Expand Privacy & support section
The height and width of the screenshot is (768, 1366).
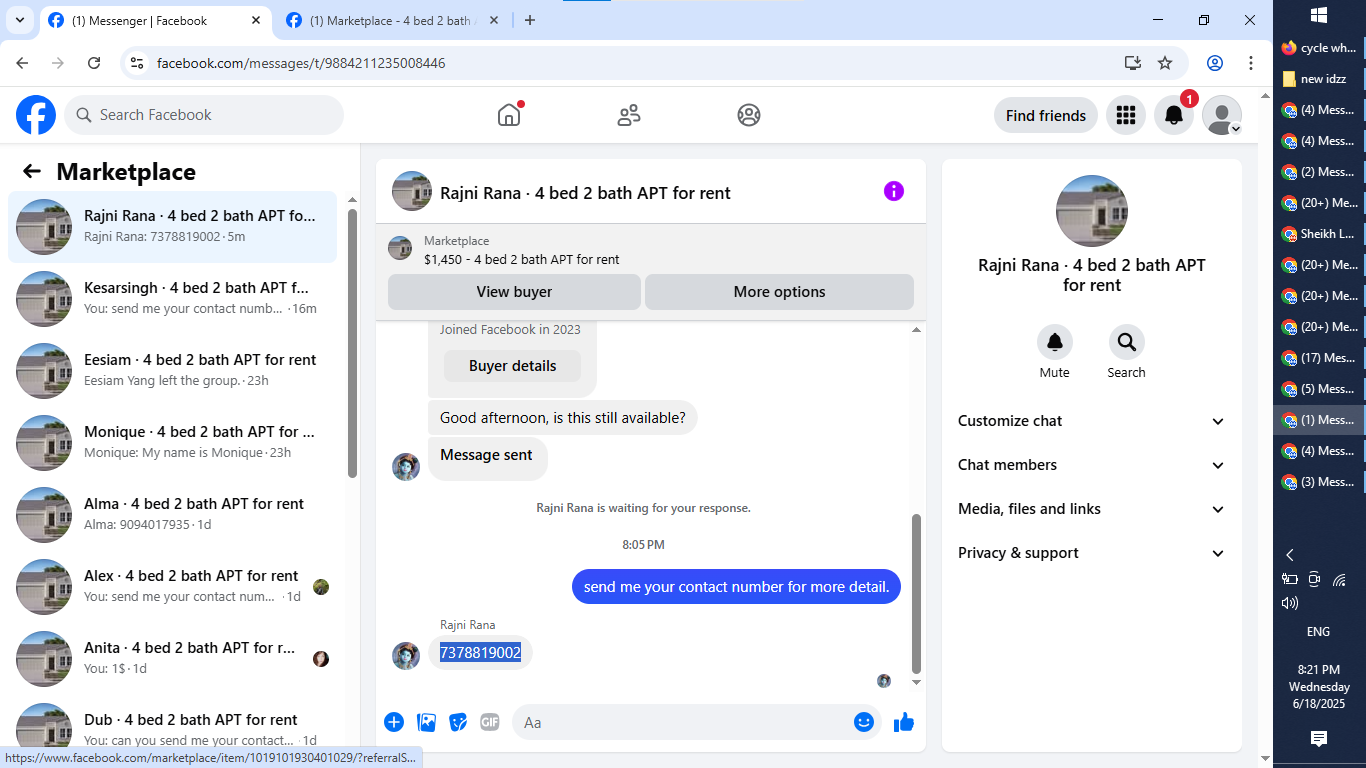click(1092, 553)
